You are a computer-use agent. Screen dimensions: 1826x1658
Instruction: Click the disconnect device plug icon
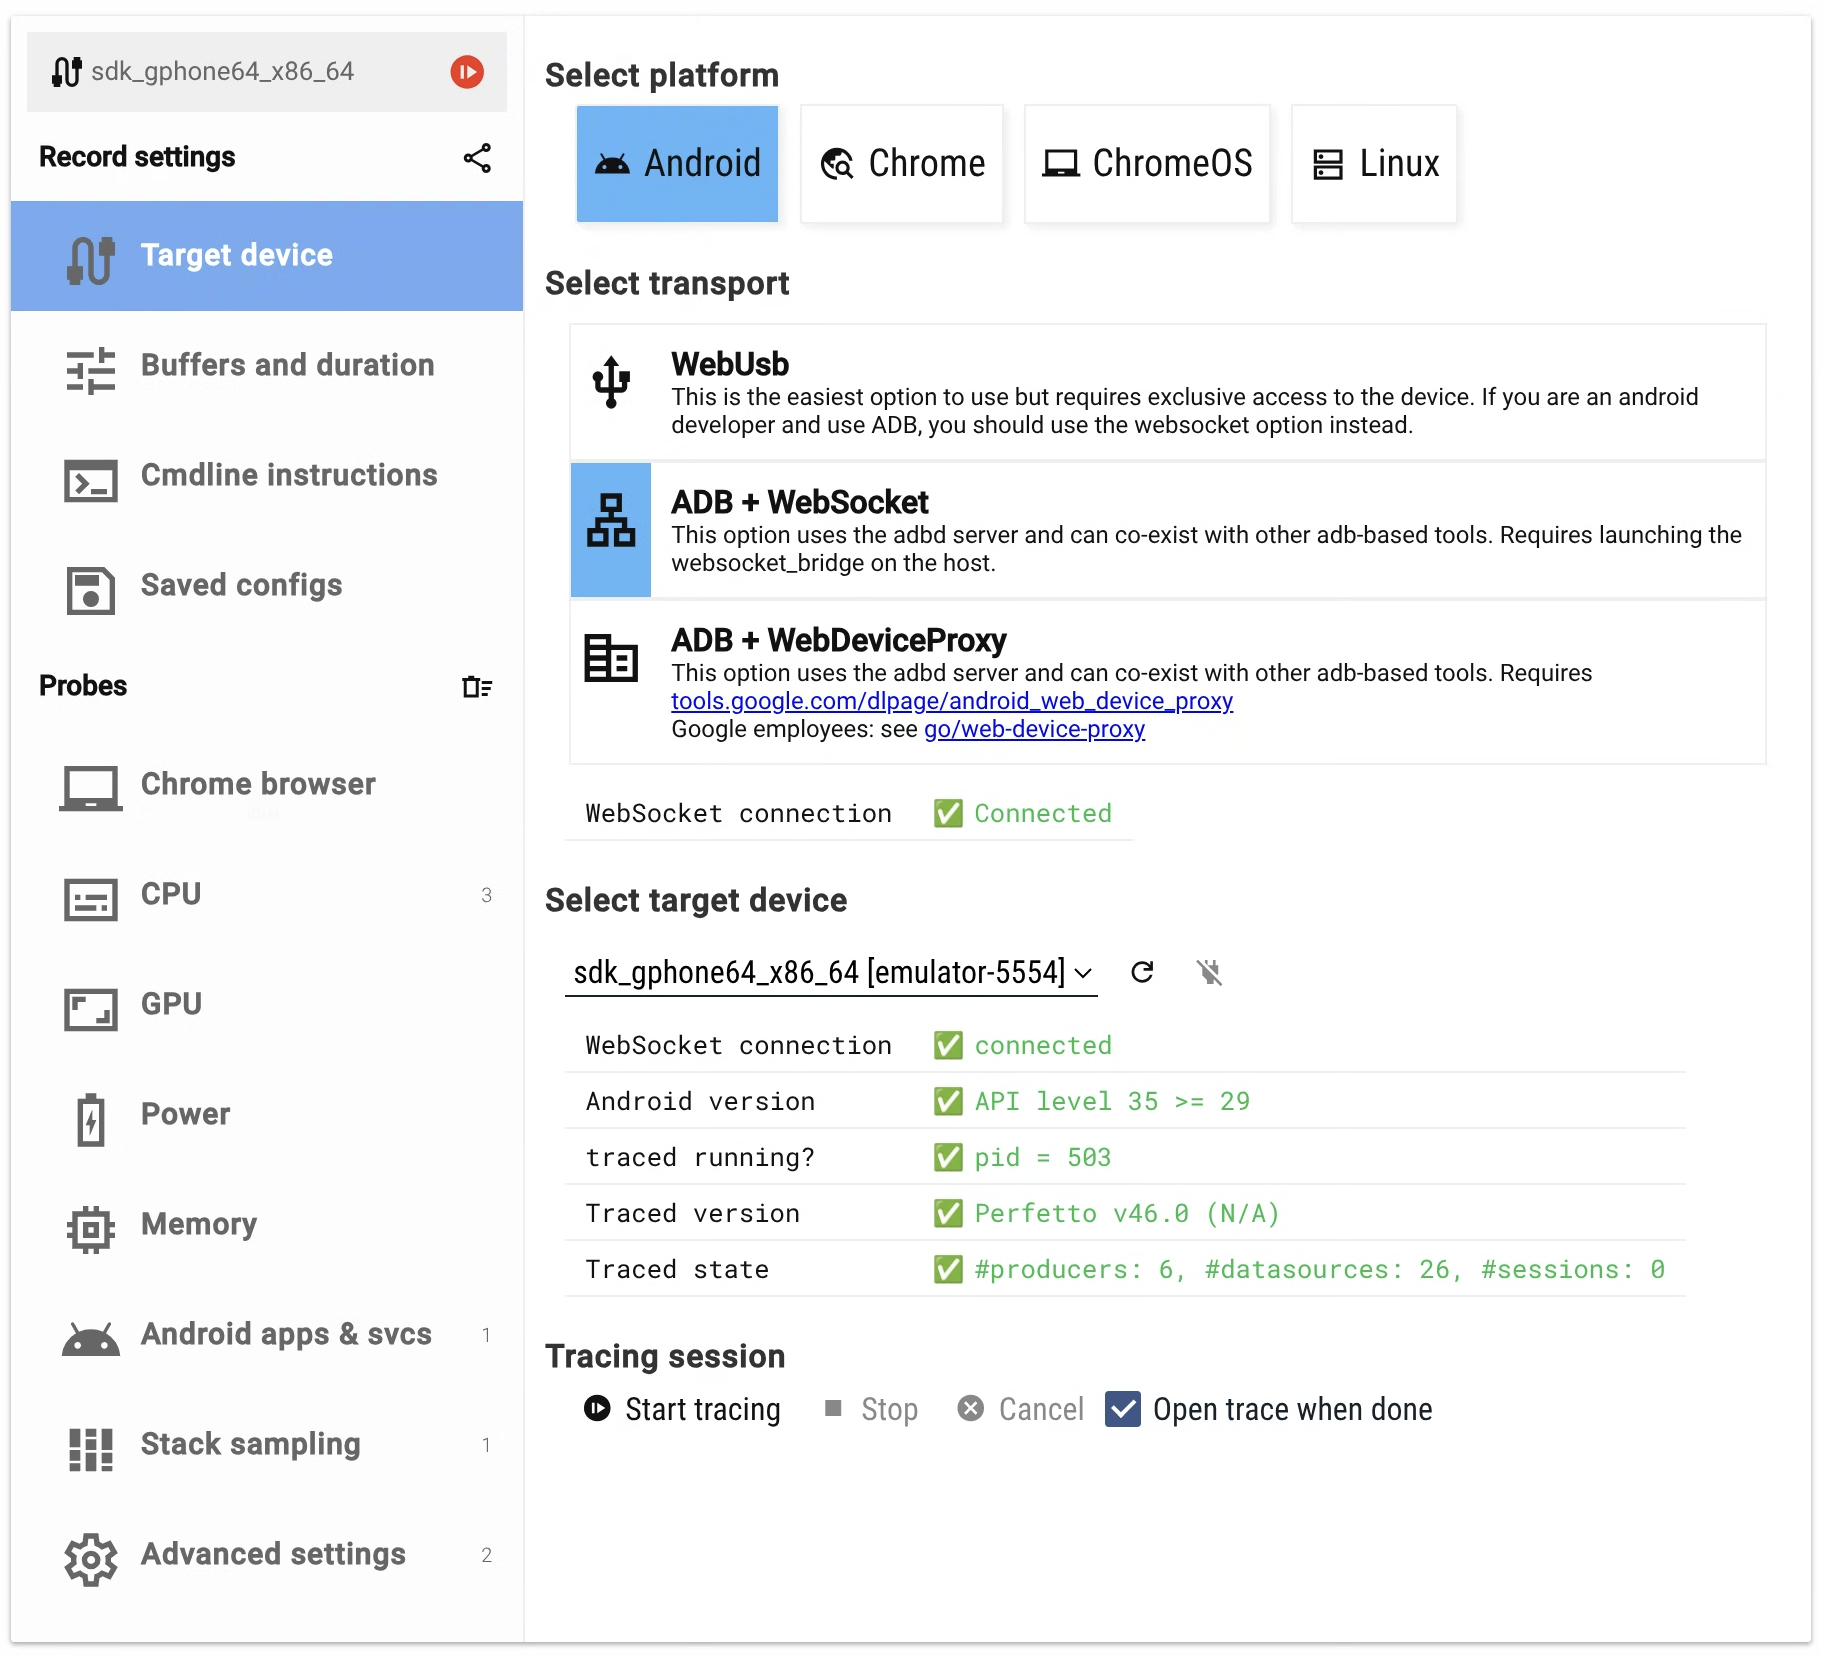(1209, 972)
